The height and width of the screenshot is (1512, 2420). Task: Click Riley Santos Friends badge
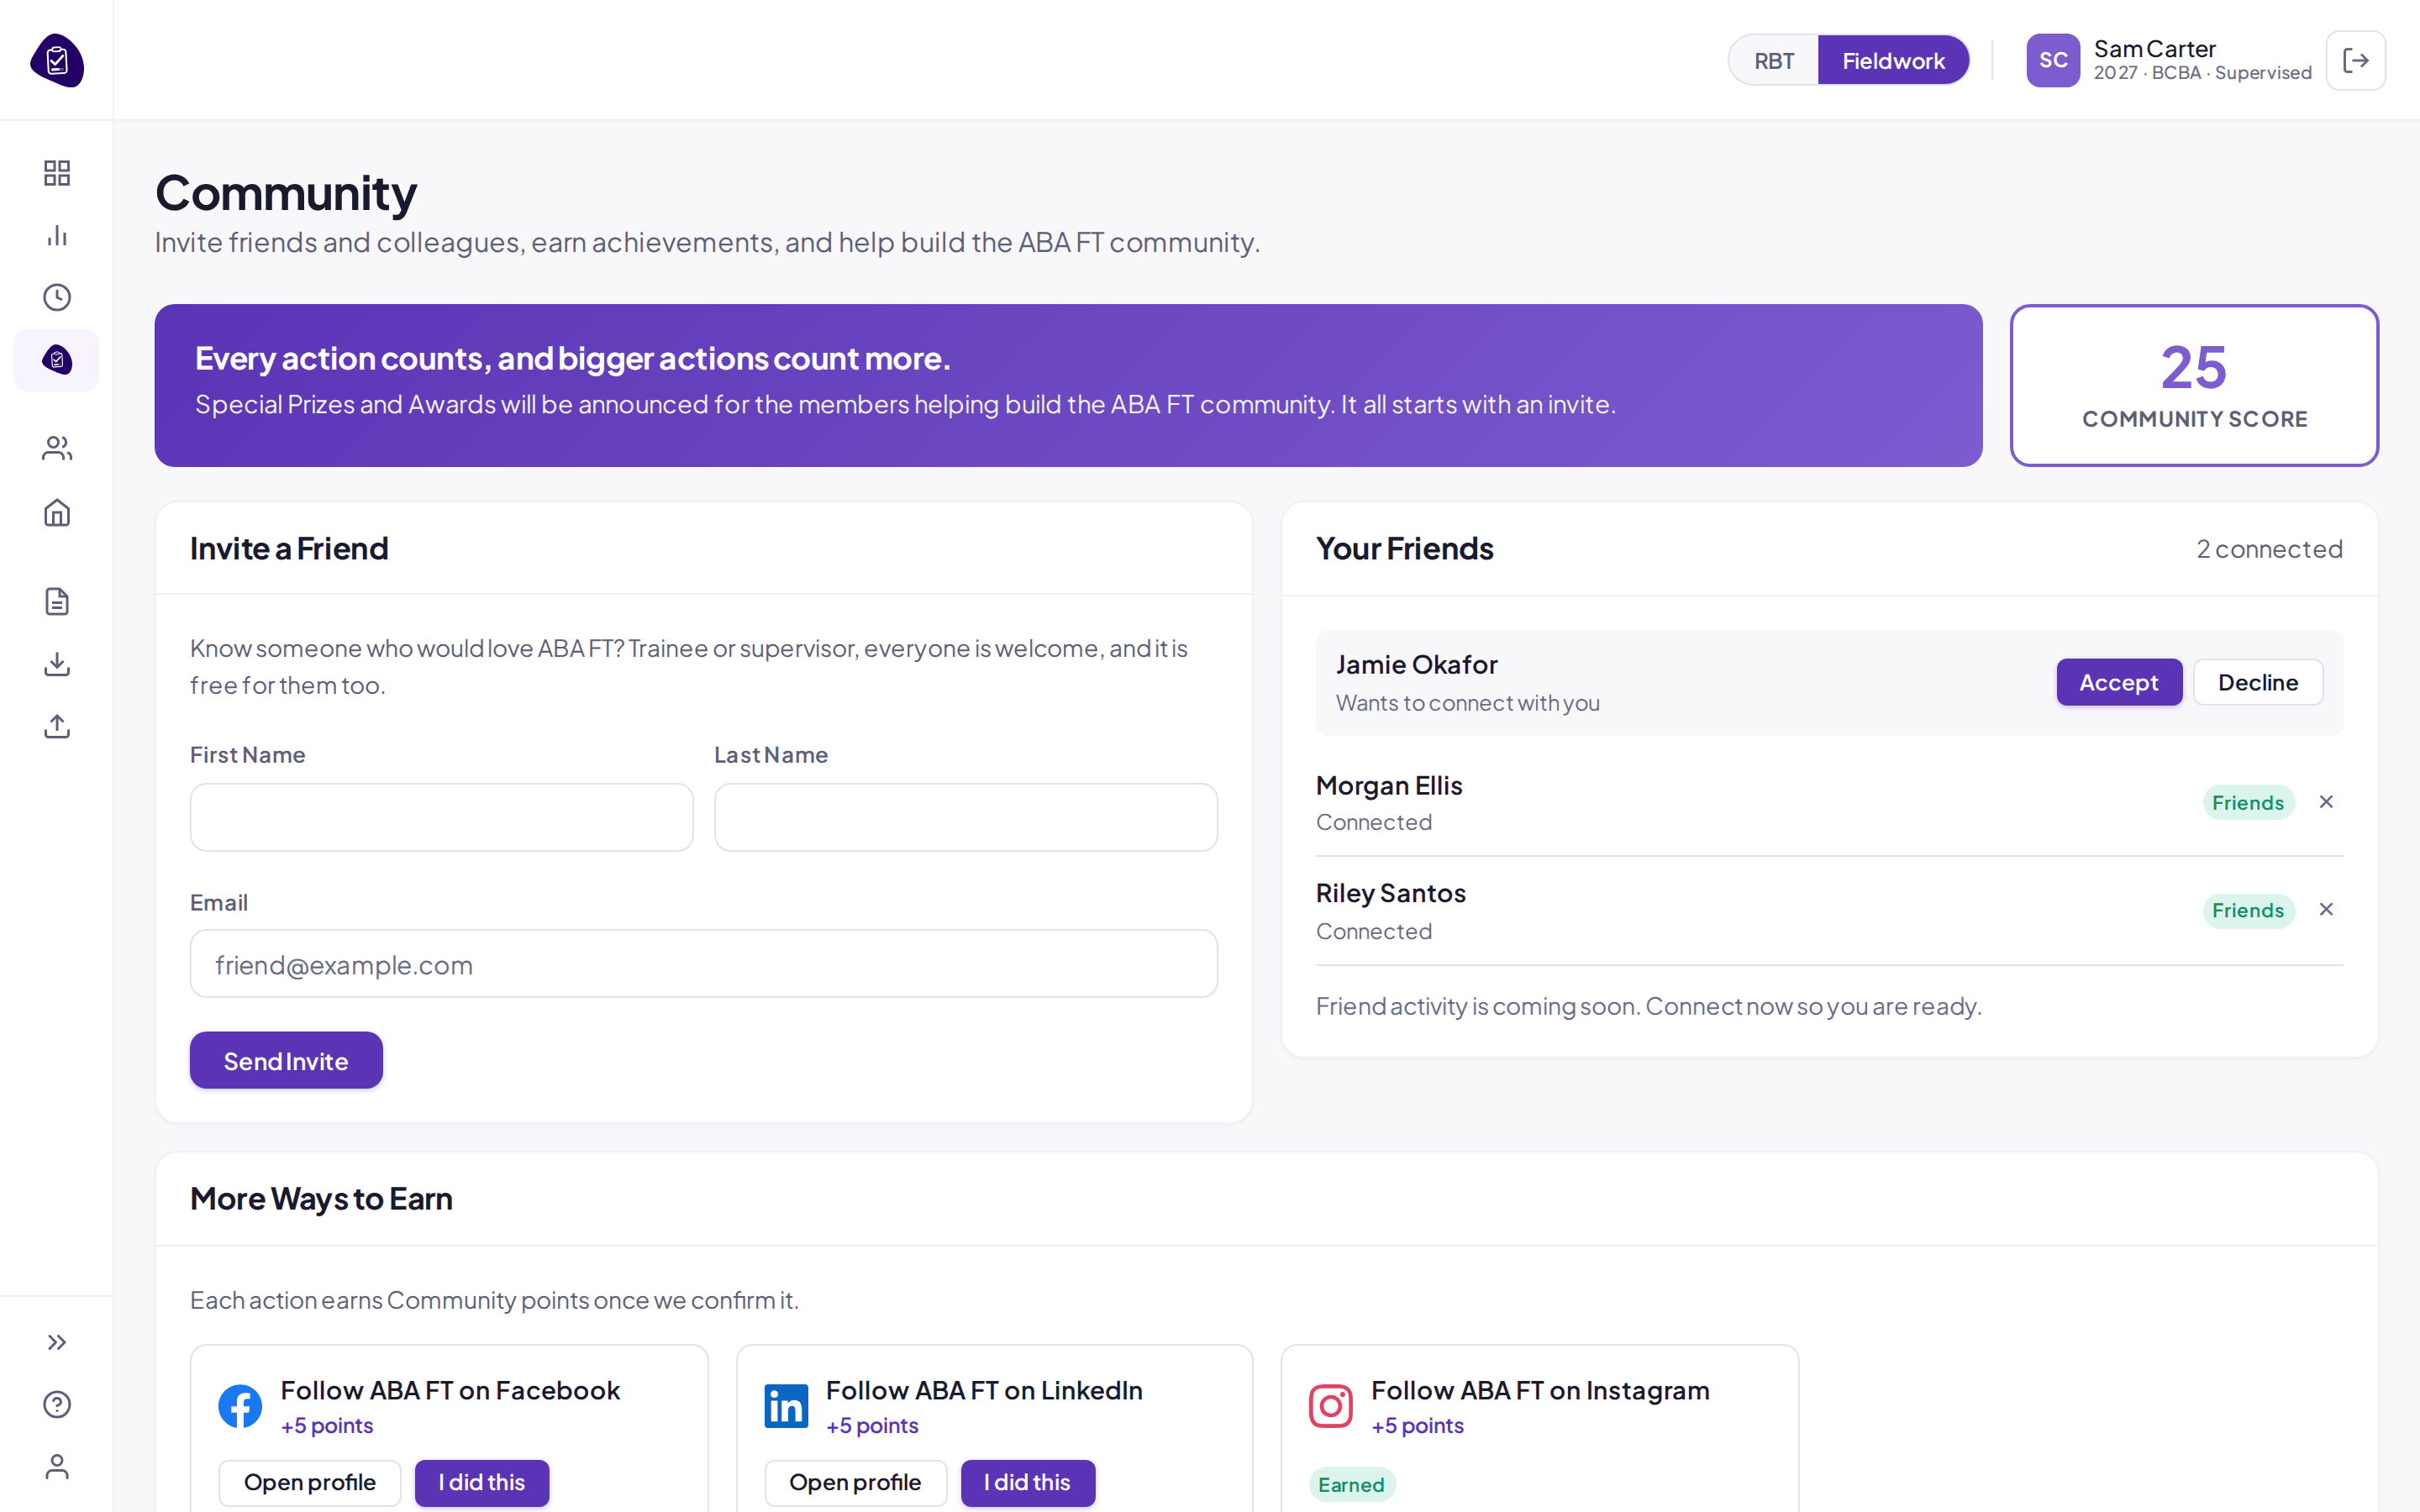click(x=2248, y=910)
